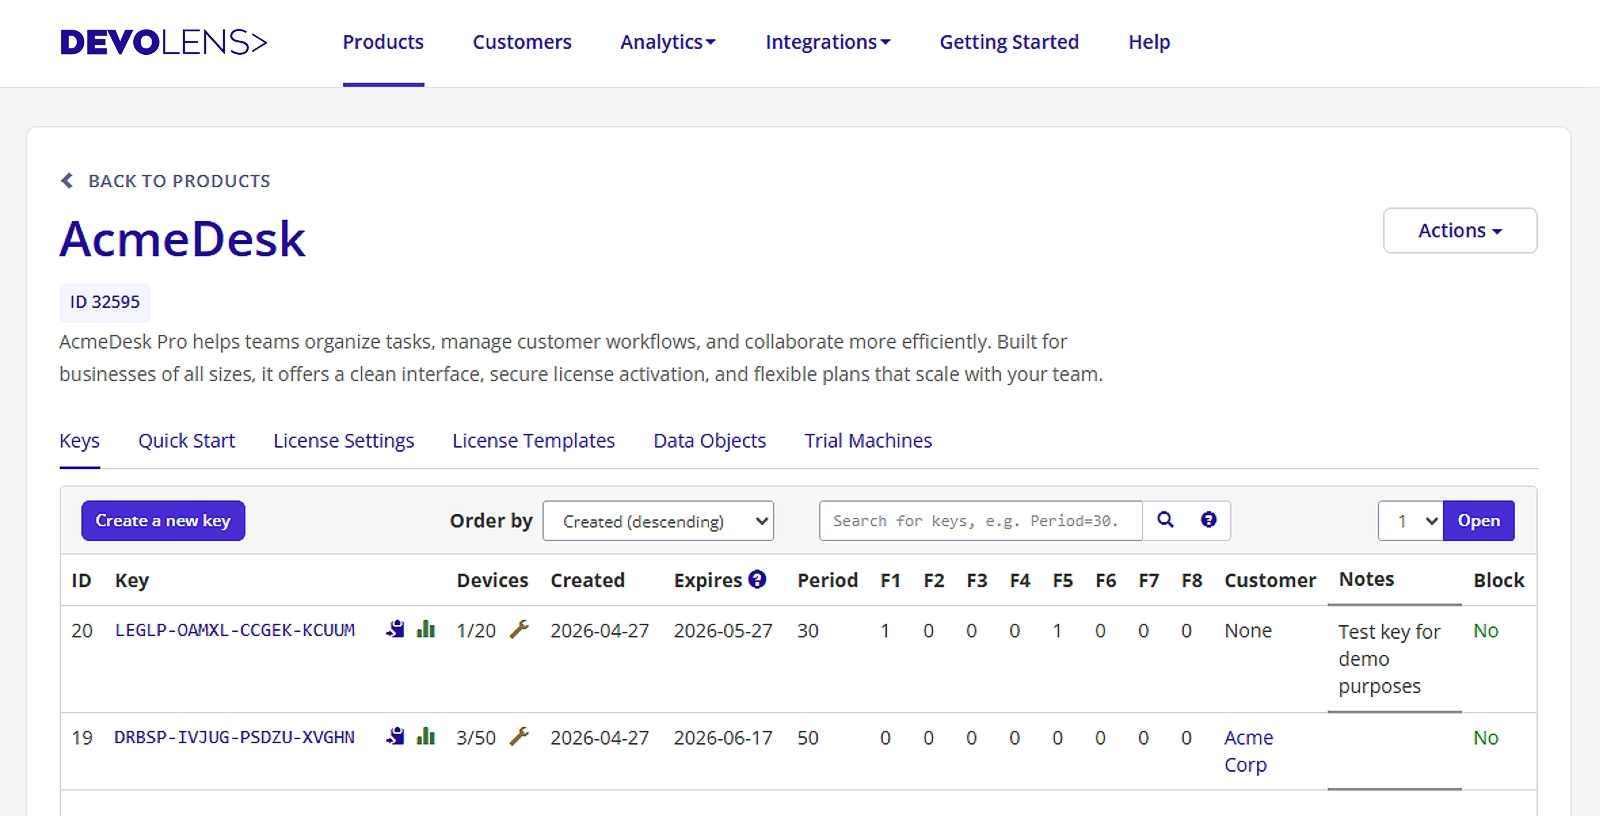Switch to the Quick Start tab
The image size is (1600, 816).
tap(186, 441)
